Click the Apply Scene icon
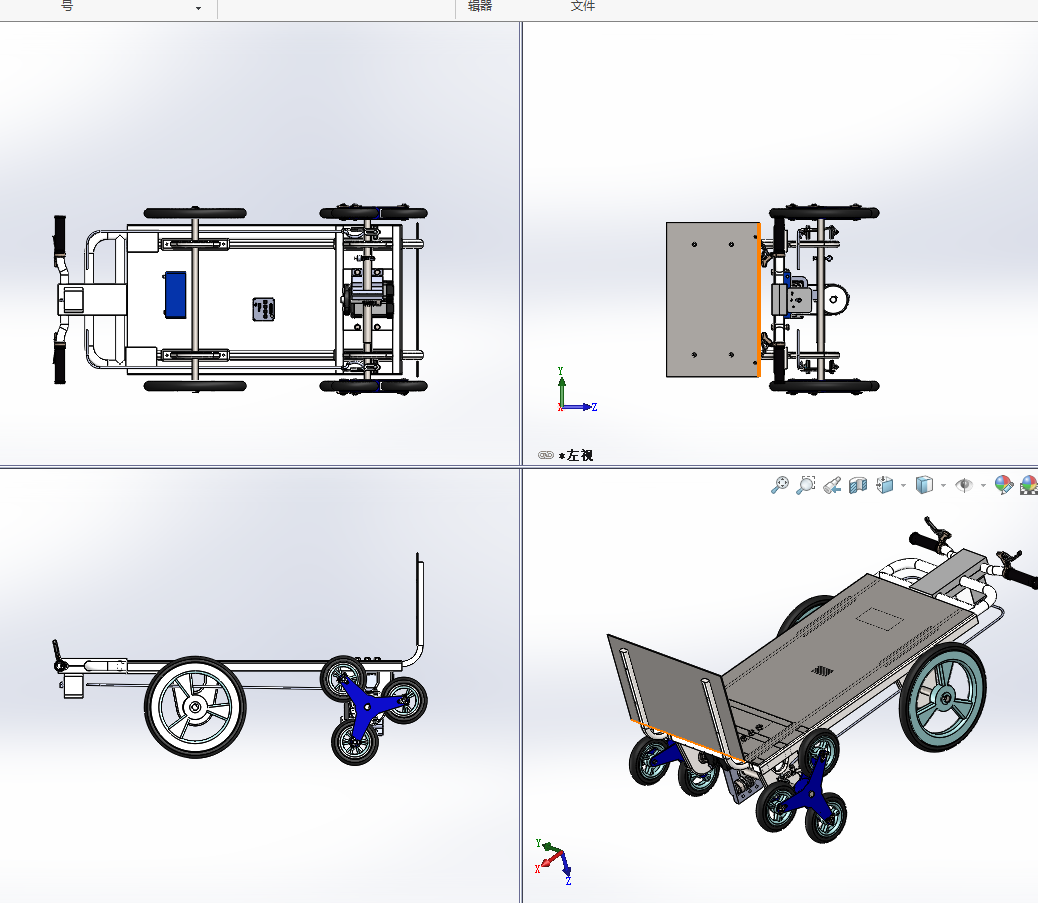 [1029, 485]
